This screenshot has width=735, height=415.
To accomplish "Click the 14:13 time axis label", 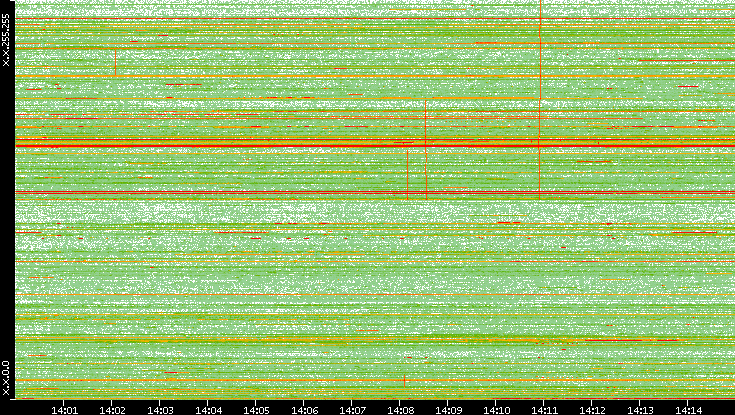I will tap(640, 411).
